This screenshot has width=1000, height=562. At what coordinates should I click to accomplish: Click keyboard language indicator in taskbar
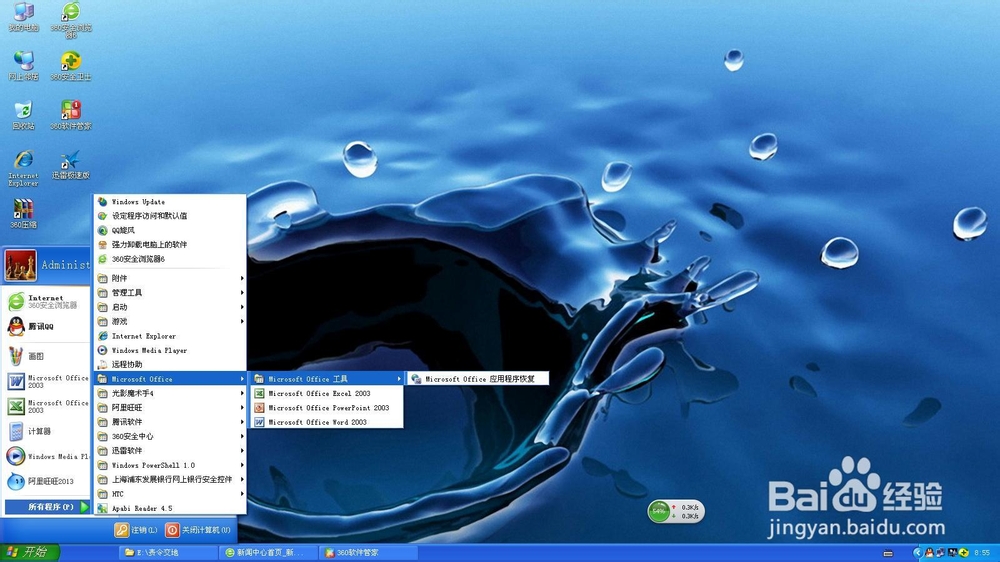click(x=888, y=553)
